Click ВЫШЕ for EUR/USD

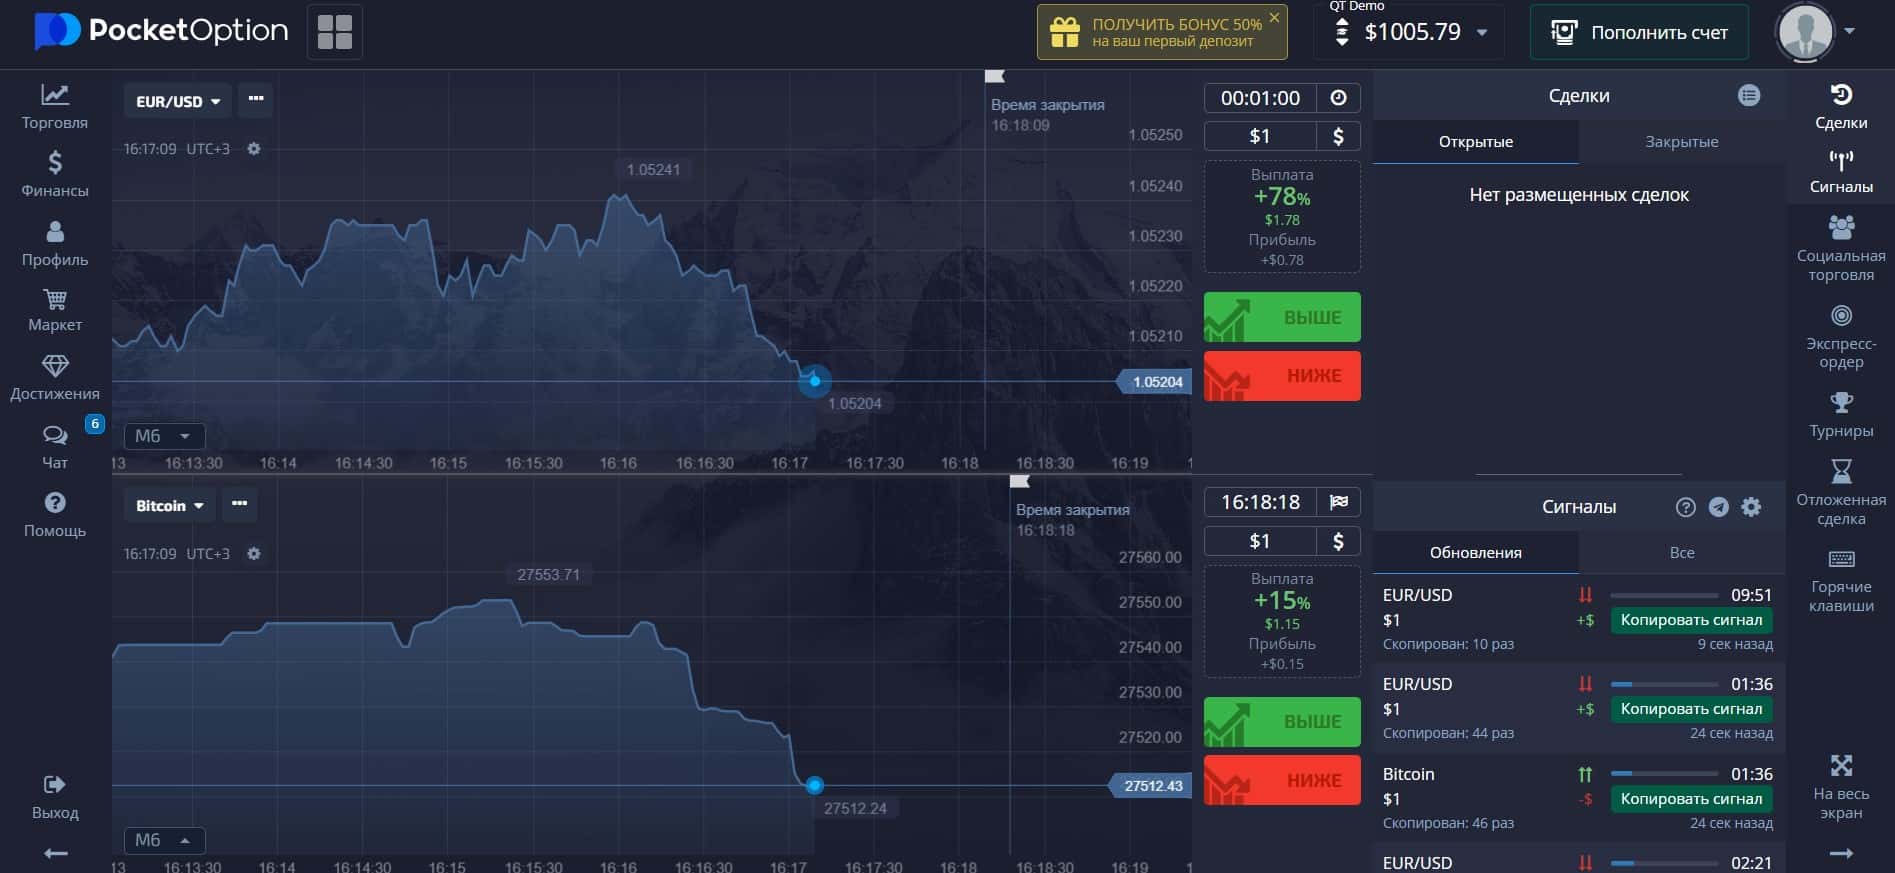[x=1282, y=317]
